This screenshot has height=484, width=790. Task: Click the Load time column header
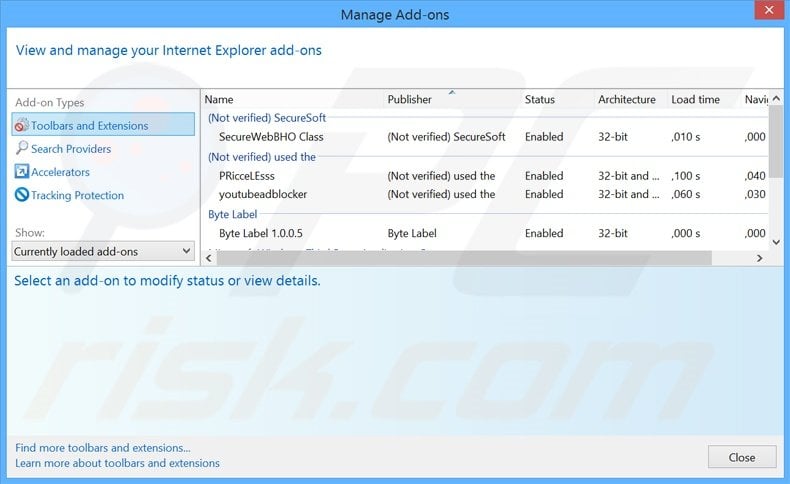point(696,99)
